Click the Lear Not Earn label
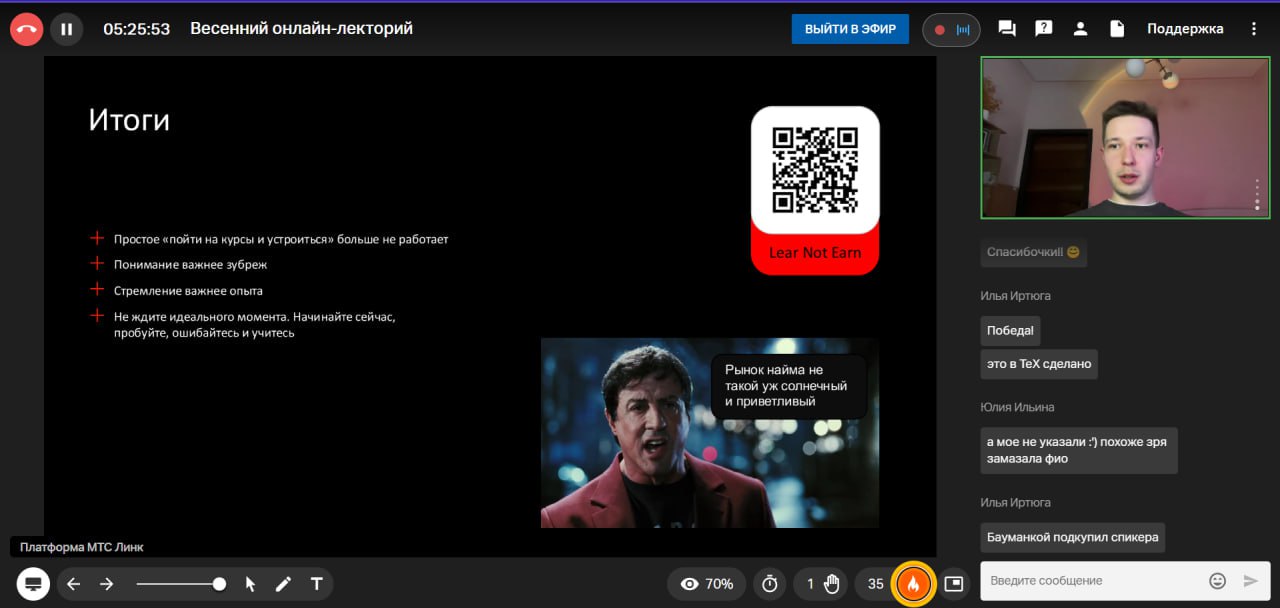The height and width of the screenshot is (608, 1280). (815, 253)
